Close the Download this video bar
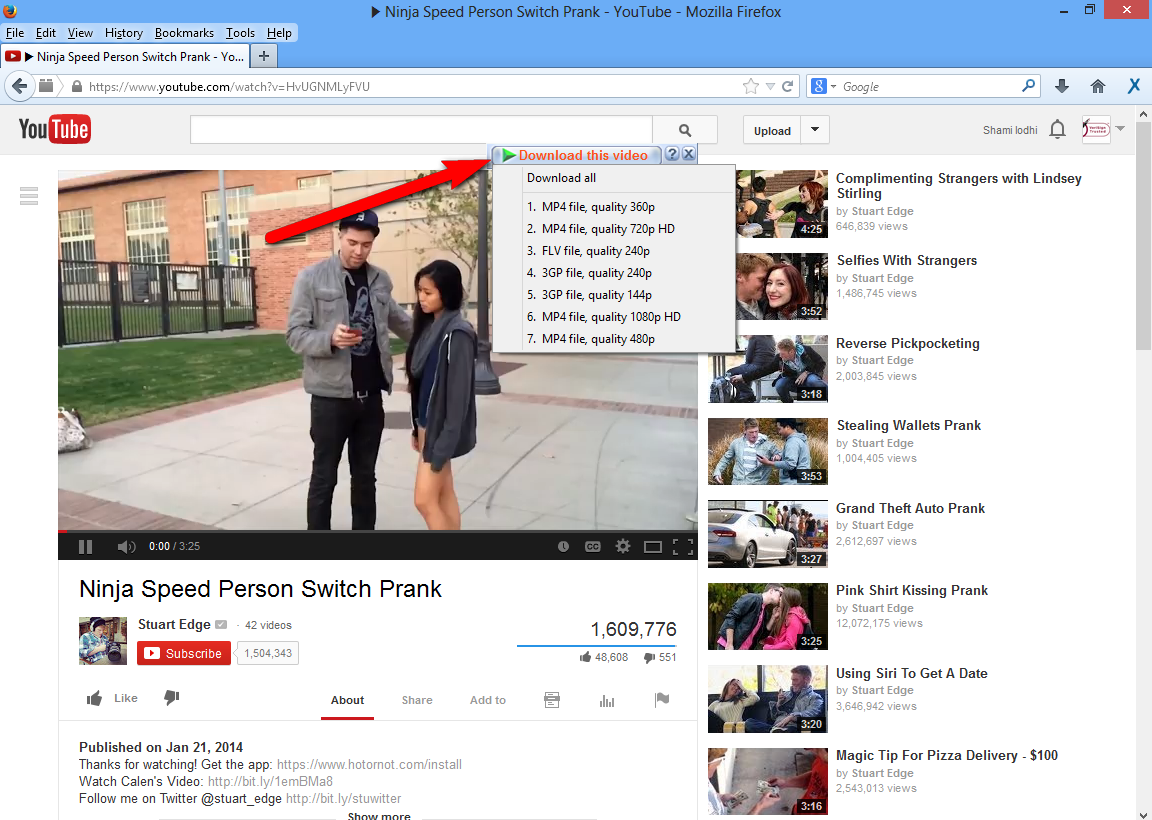1152x820 pixels. point(688,154)
